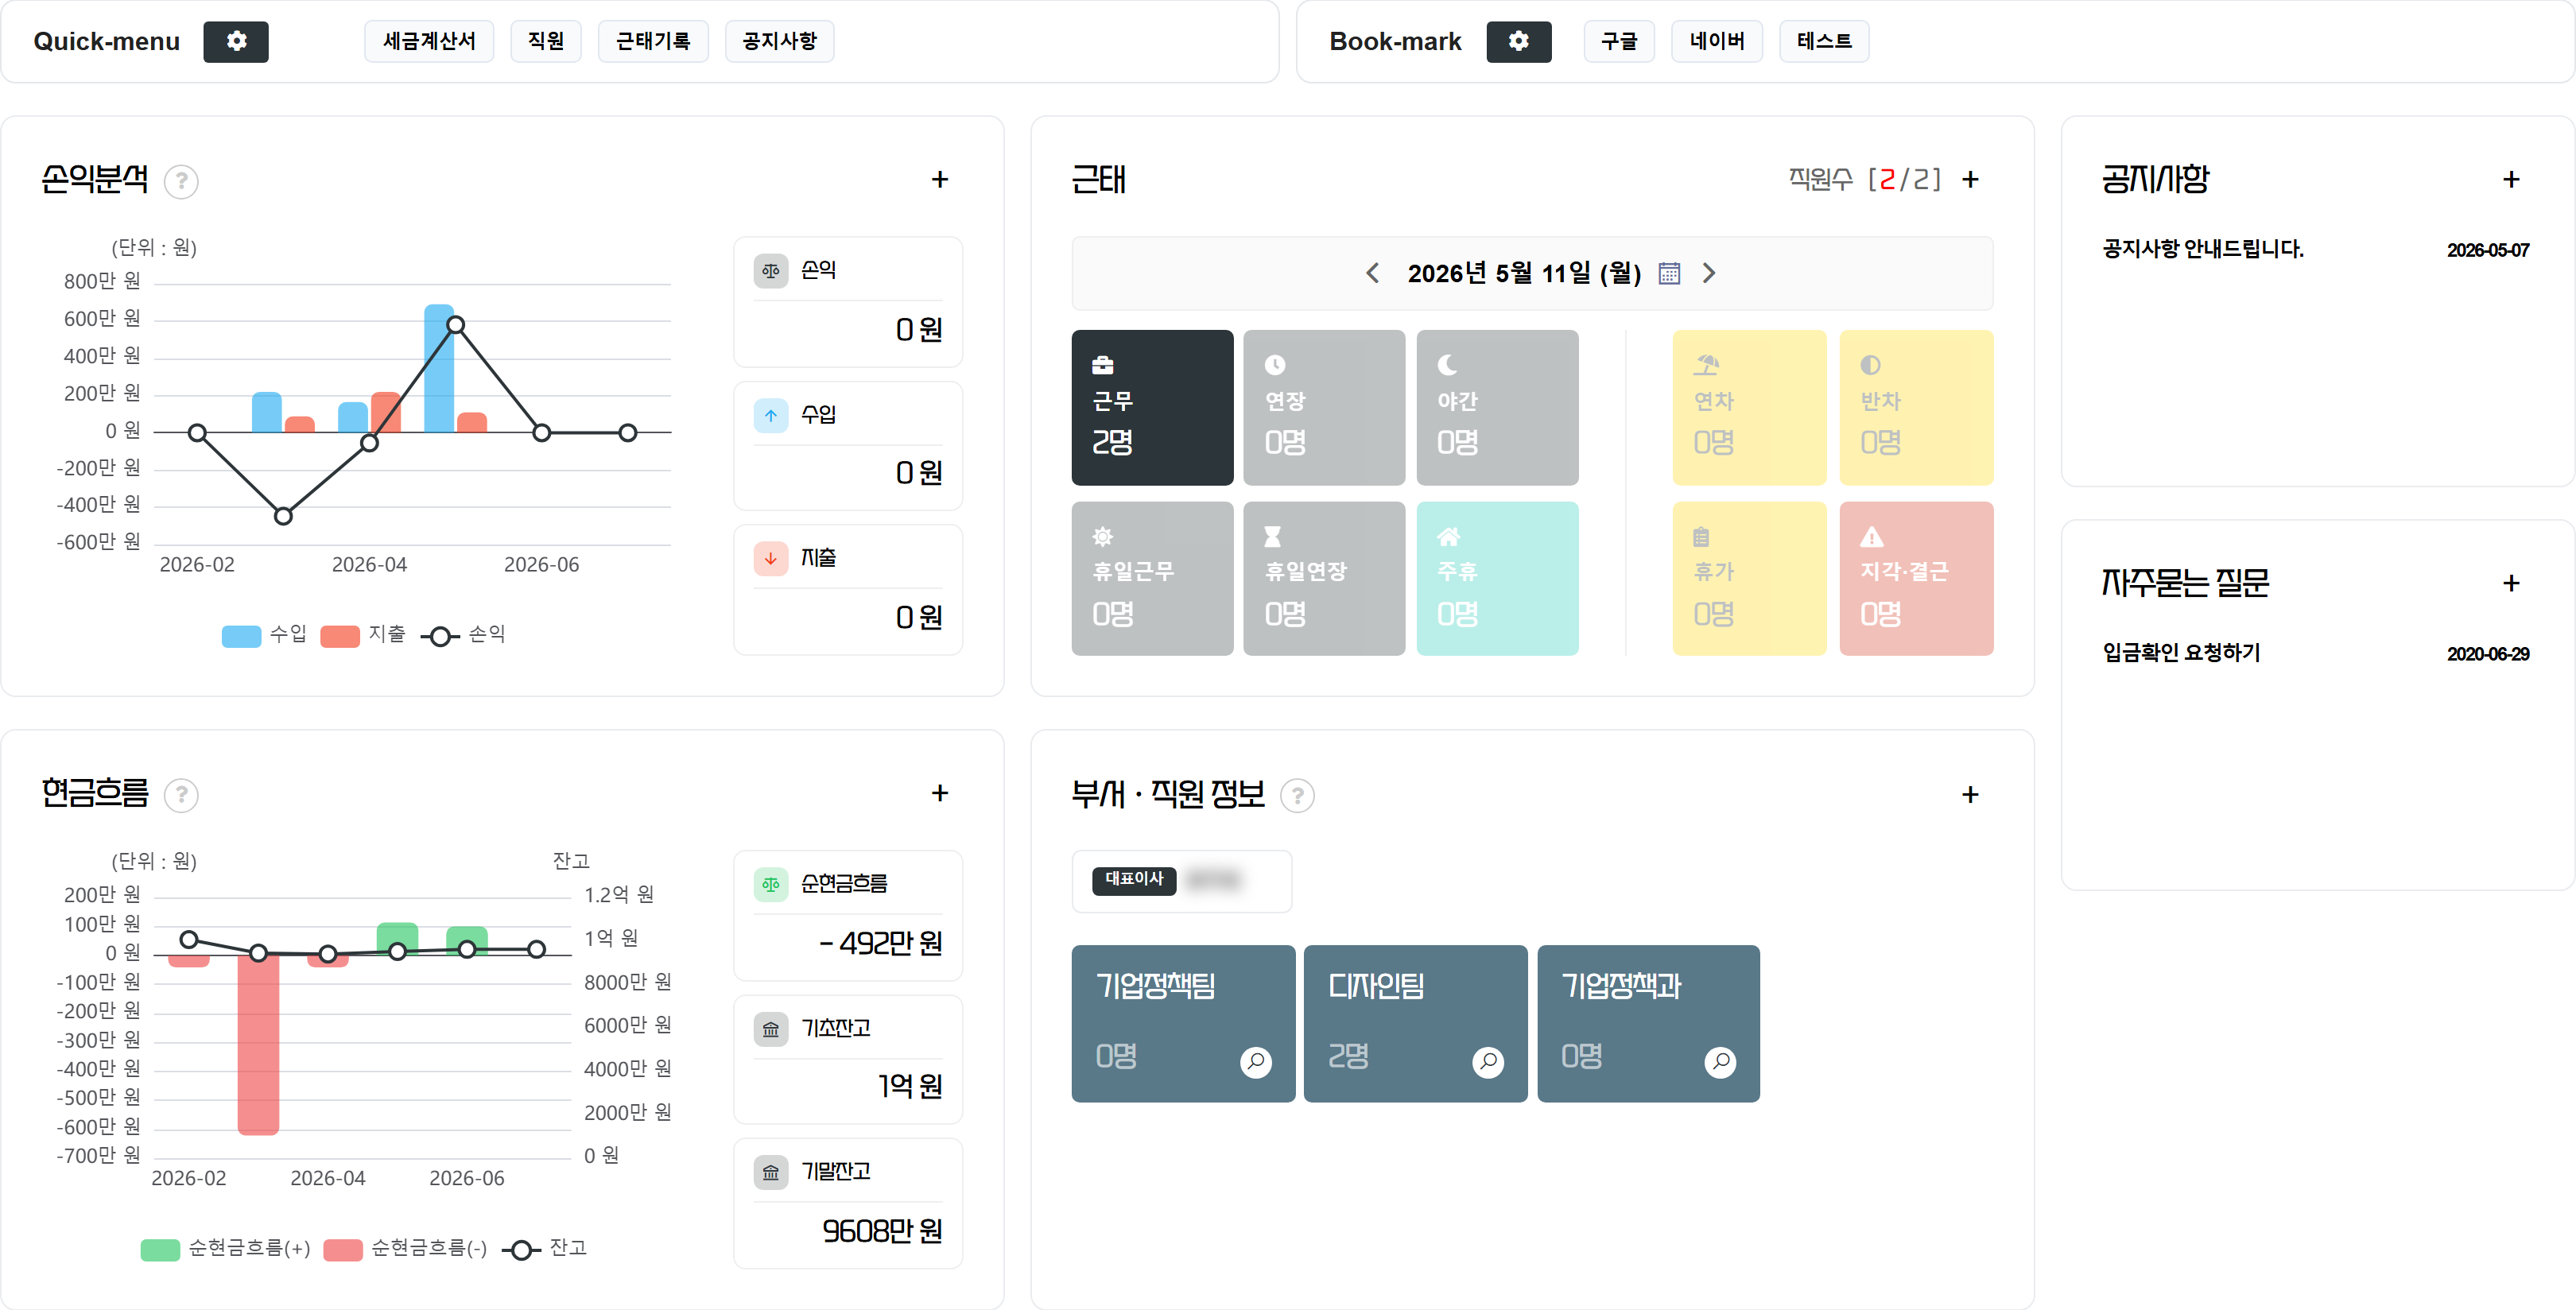Expand the 공지사항 panel with plus
Image resolution: width=2576 pixels, height=1310 pixels.
pos(2510,180)
